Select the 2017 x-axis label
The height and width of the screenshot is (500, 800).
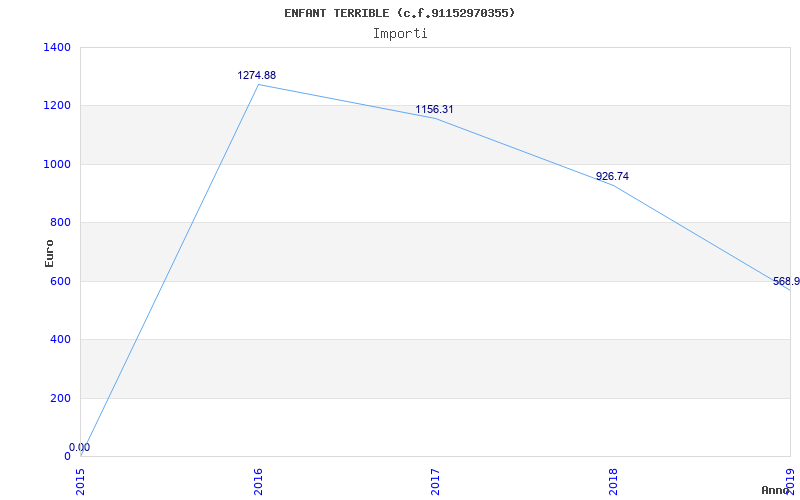pyautogui.click(x=436, y=481)
